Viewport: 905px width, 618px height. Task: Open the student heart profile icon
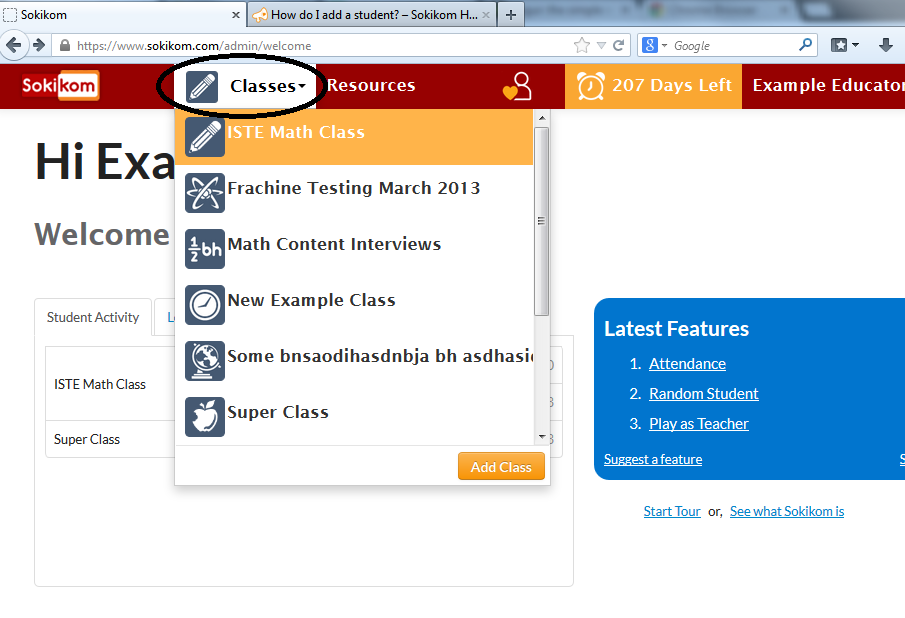tap(517, 86)
